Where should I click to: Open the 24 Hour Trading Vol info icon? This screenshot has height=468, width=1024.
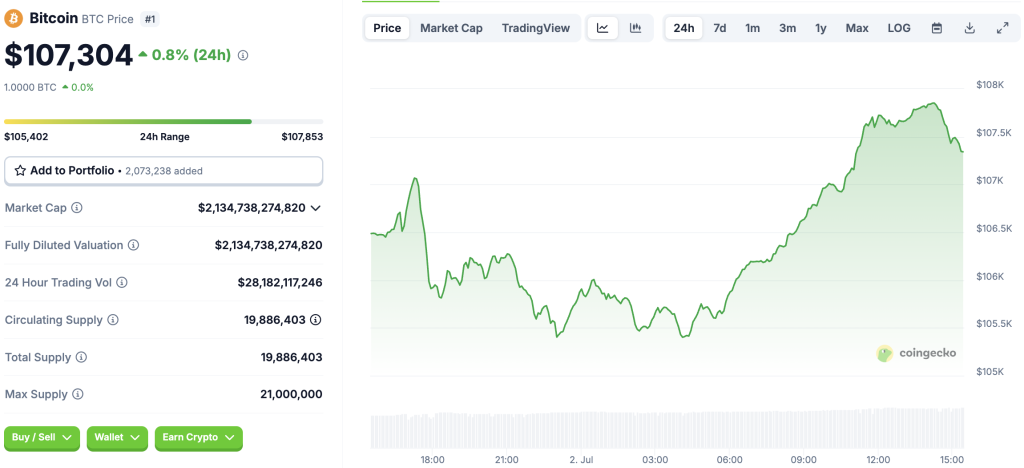coord(121,283)
